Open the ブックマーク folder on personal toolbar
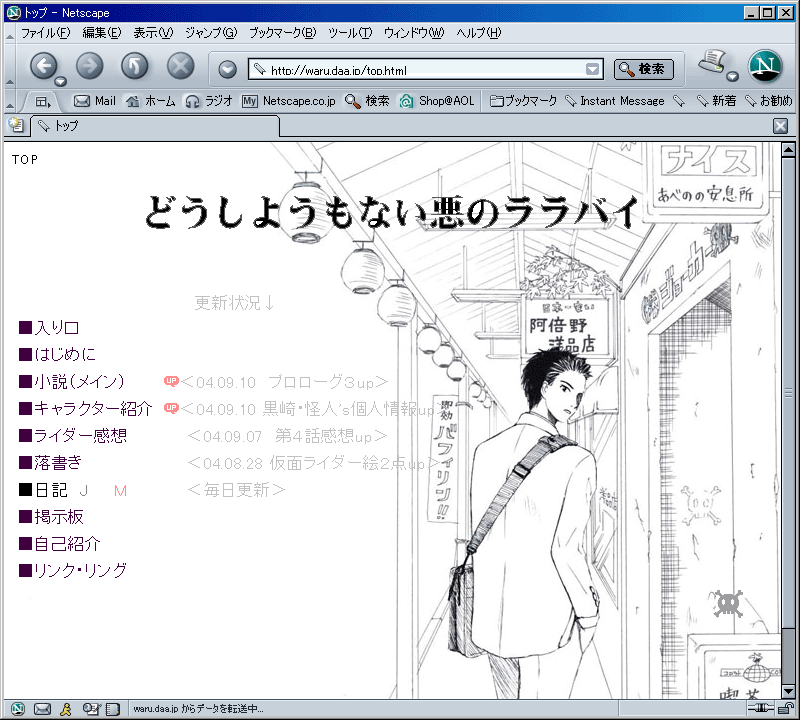Image resolution: width=800 pixels, height=720 pixels. tap(523, 101)
